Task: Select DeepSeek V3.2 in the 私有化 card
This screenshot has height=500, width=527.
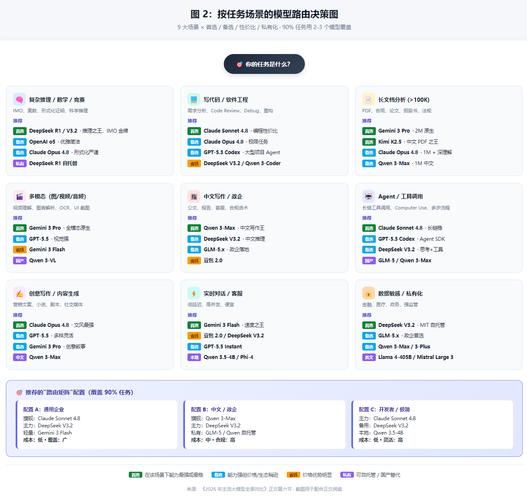Action: [404, 325]
